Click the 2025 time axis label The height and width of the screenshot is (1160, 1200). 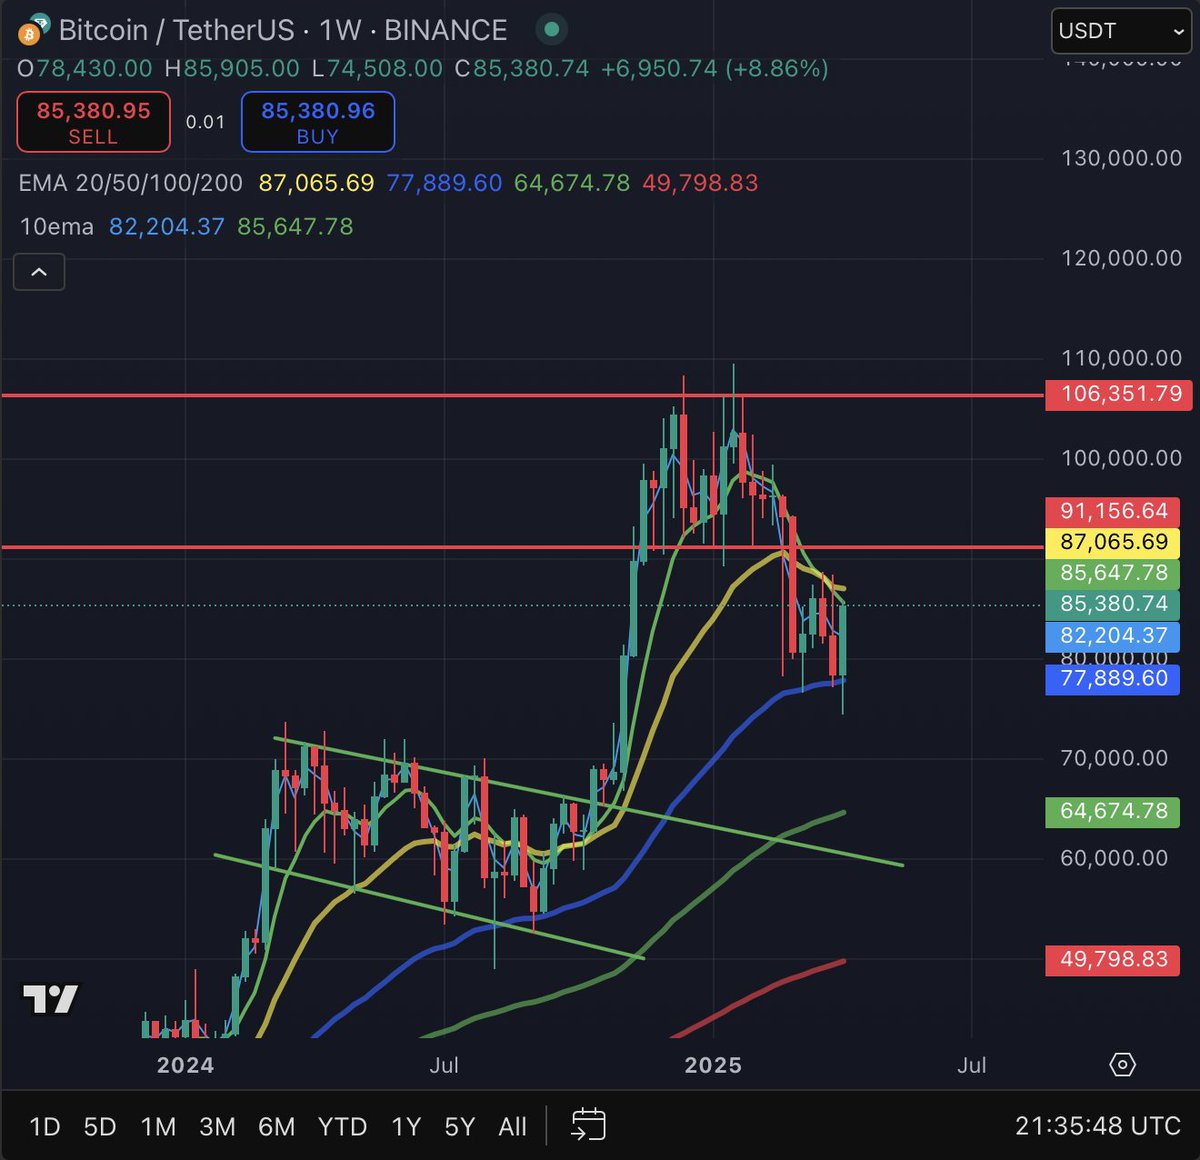click(x=713, y=1065)
